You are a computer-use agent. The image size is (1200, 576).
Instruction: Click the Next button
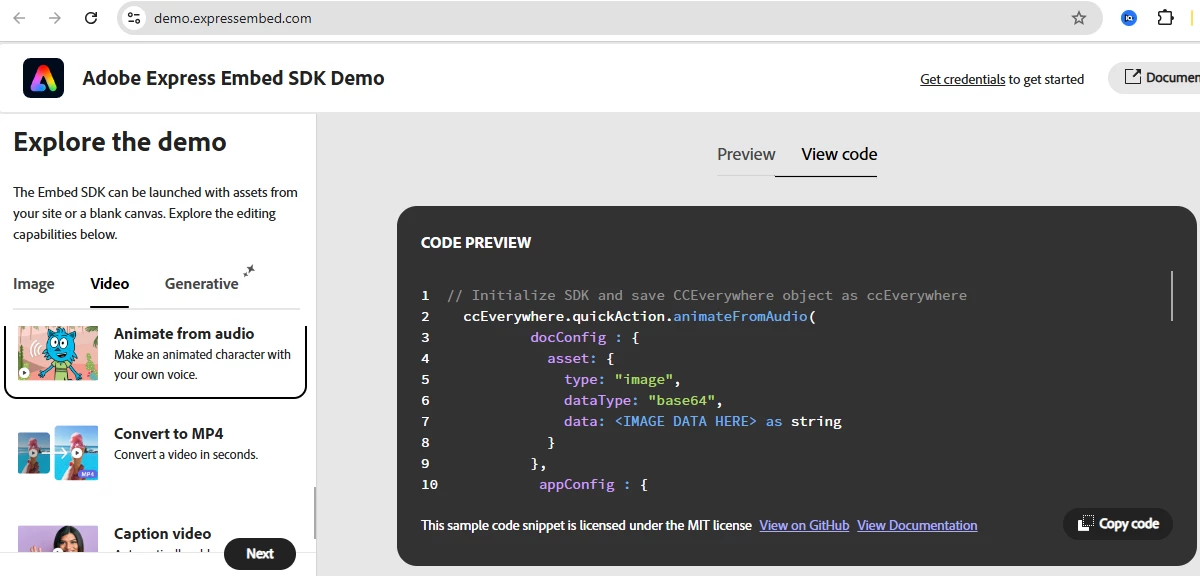(260, 553)
